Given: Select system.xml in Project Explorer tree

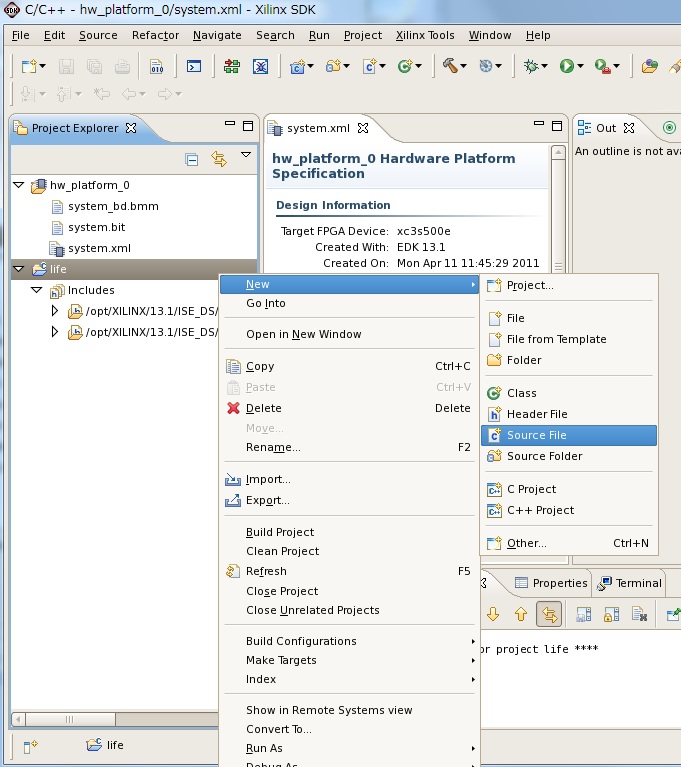Looking at the screenshot, I should (x=99, y=248).
